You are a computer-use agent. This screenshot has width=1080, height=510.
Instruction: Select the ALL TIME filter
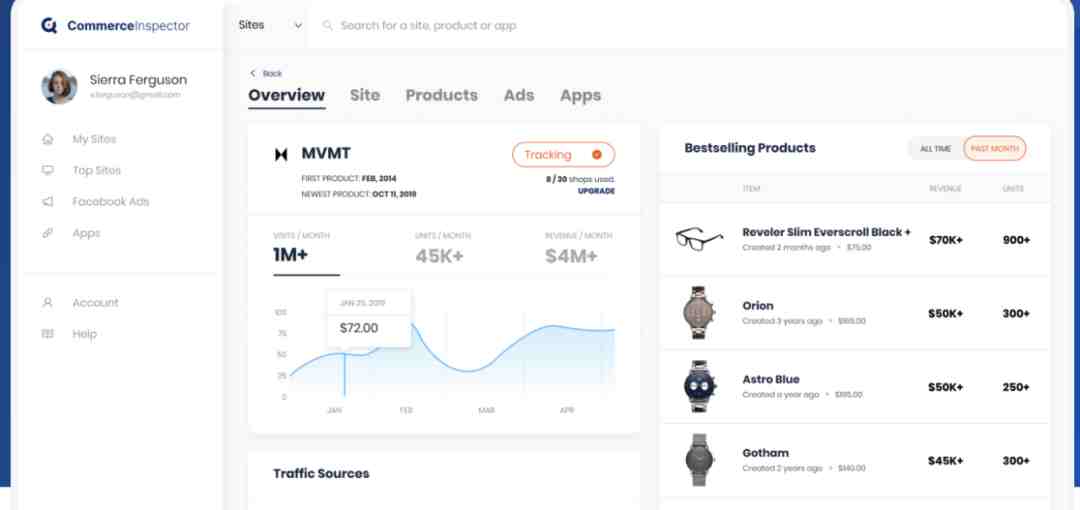(935, 148)
